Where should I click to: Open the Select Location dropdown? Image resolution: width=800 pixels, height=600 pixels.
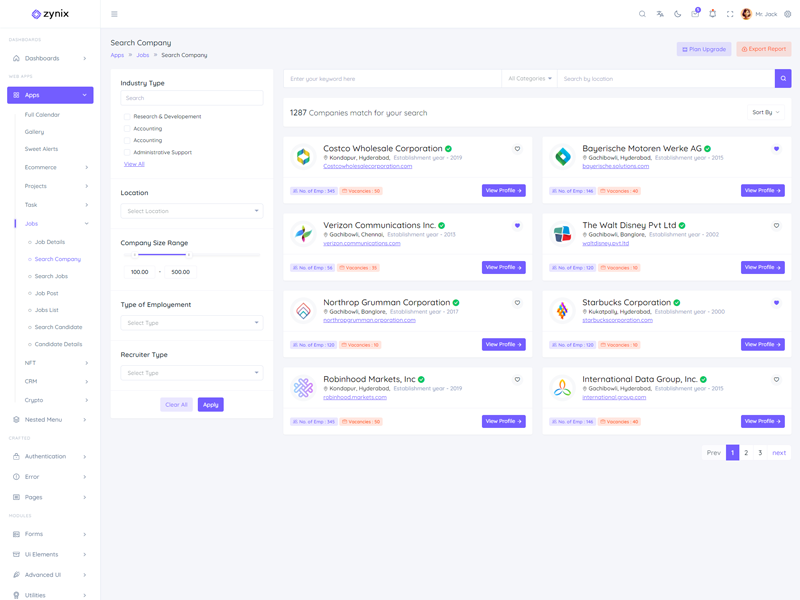tap(192, 211)
